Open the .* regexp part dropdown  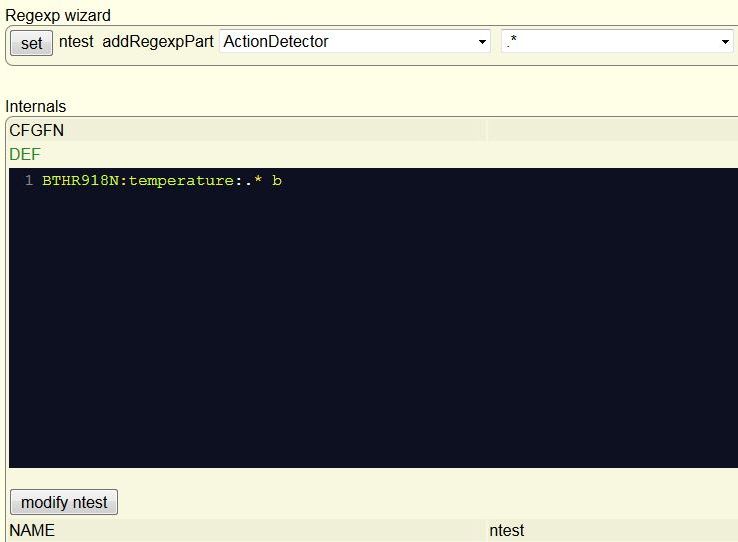[619, 41]
